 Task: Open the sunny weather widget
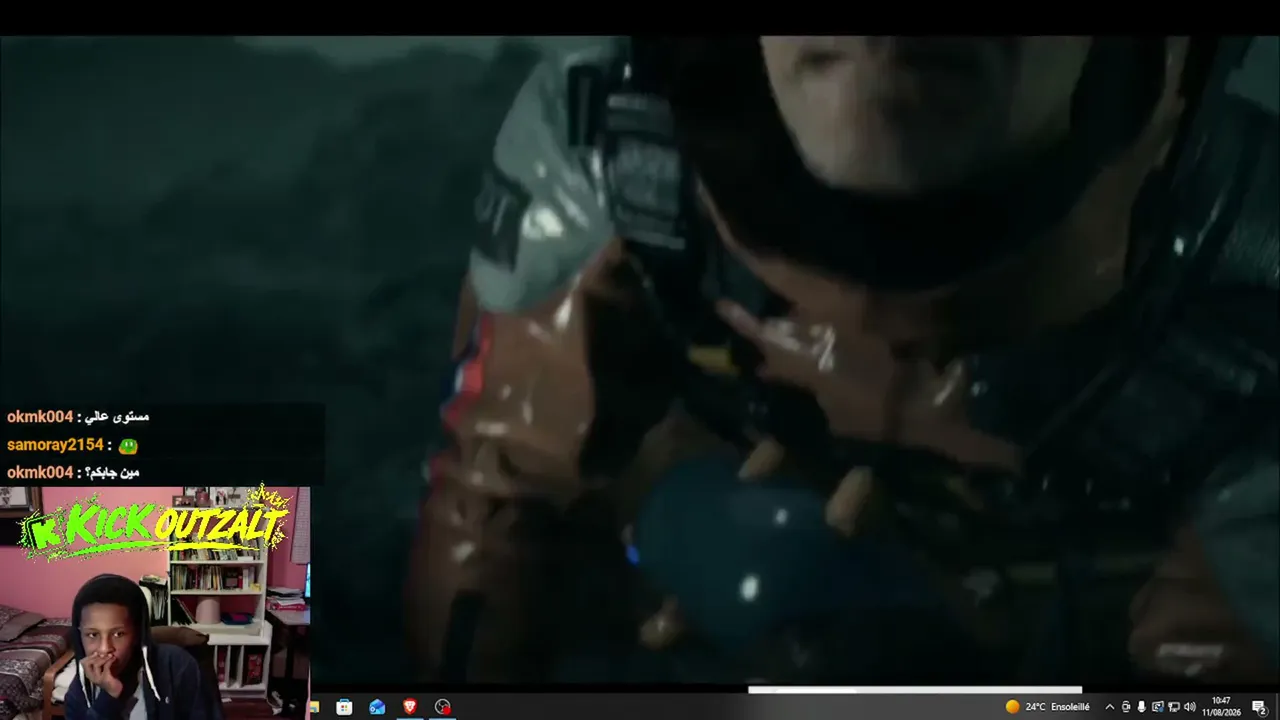pos(1048,707)
